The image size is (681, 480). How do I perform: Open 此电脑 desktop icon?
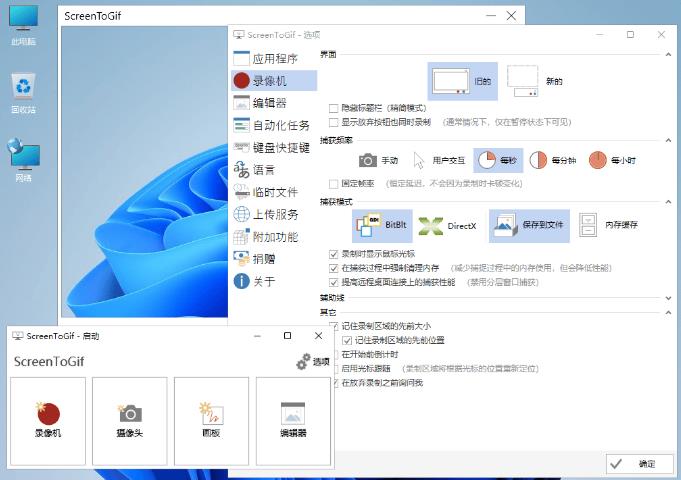pyautogui.click(x=23, y=25)
